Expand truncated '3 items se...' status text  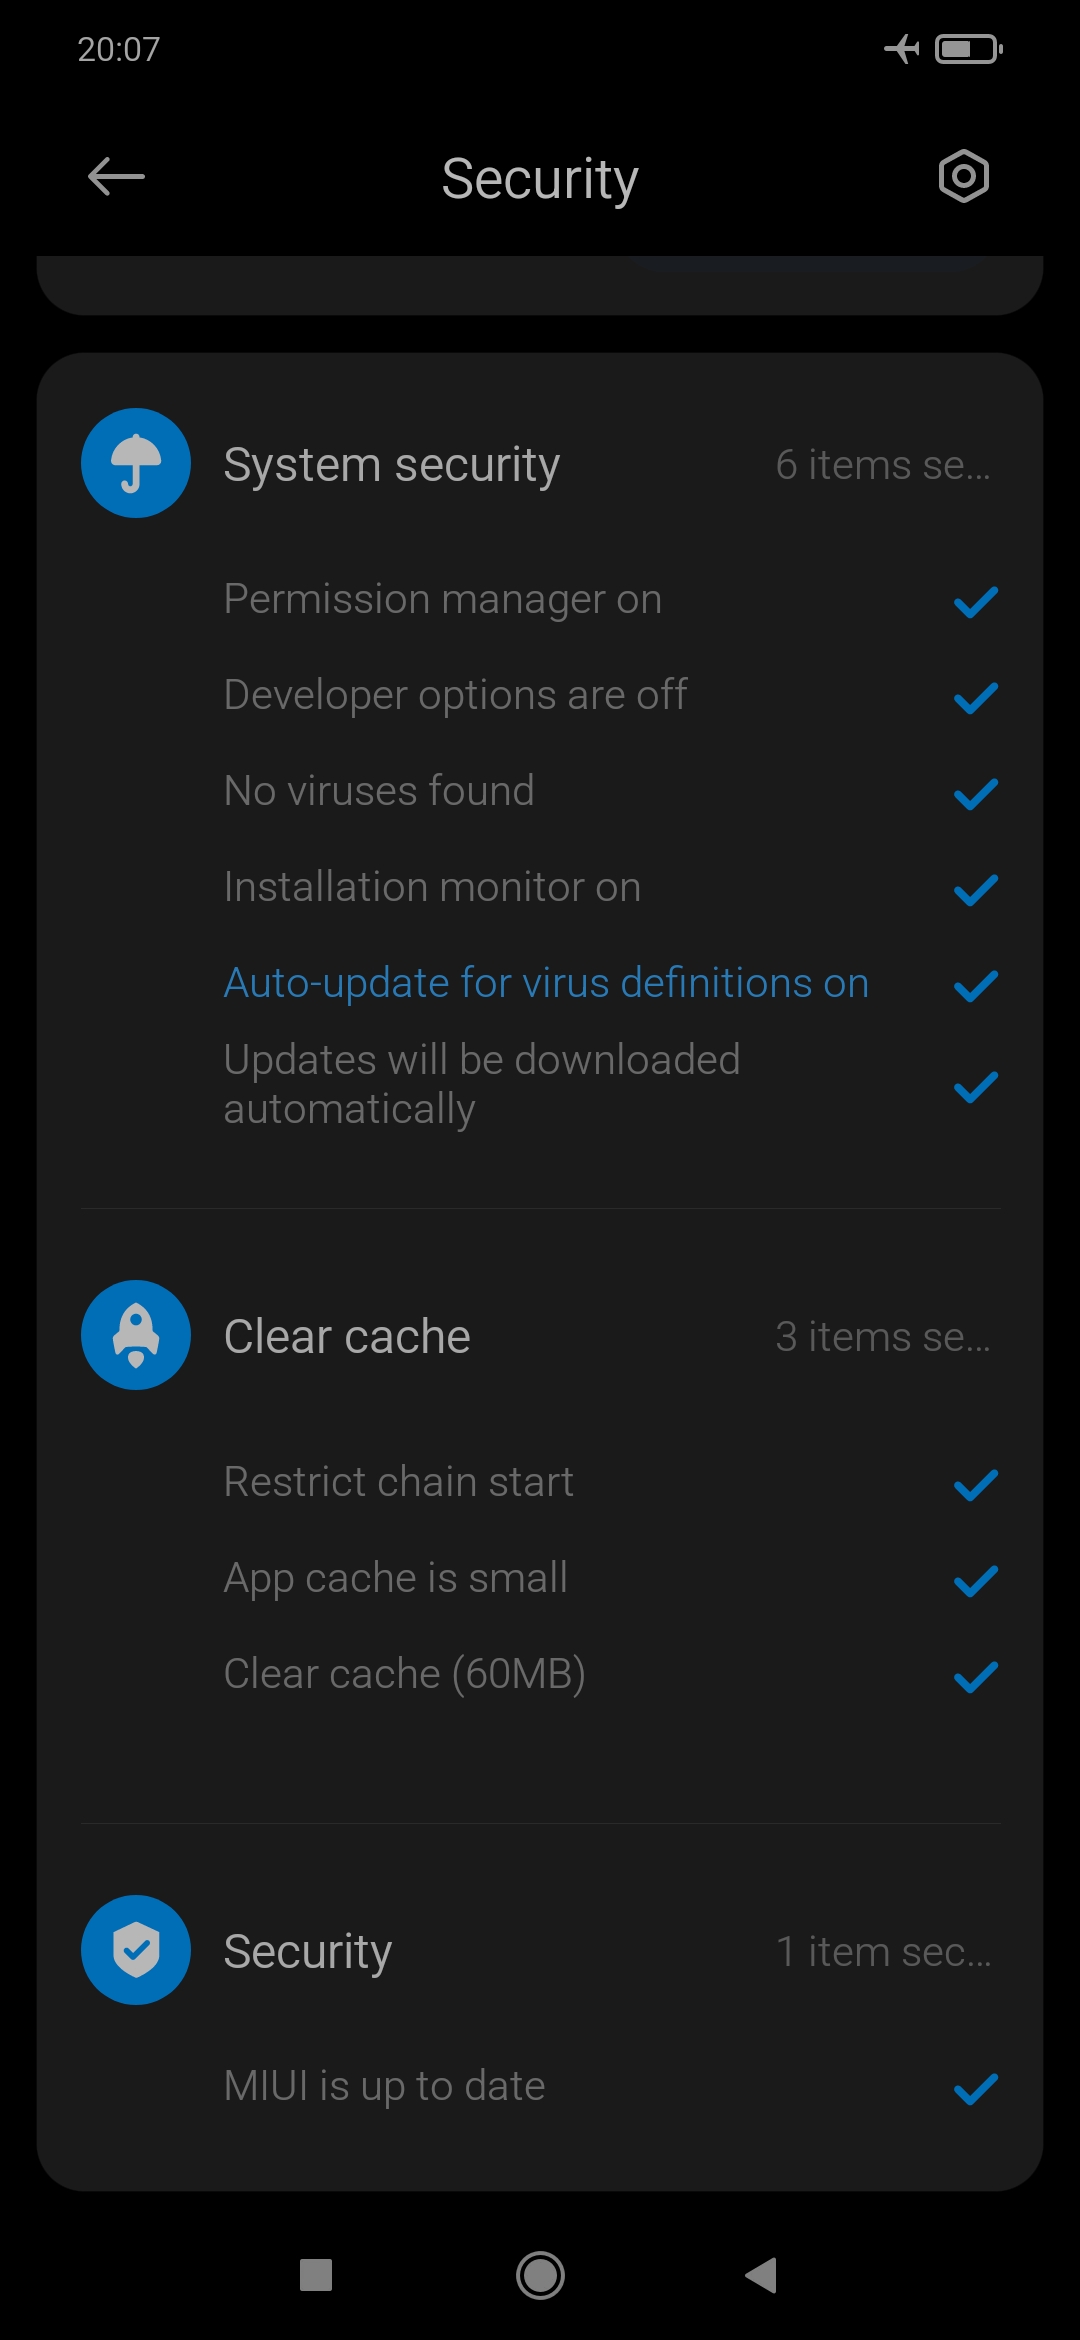pyautogui.click(x=883, y=1337)
